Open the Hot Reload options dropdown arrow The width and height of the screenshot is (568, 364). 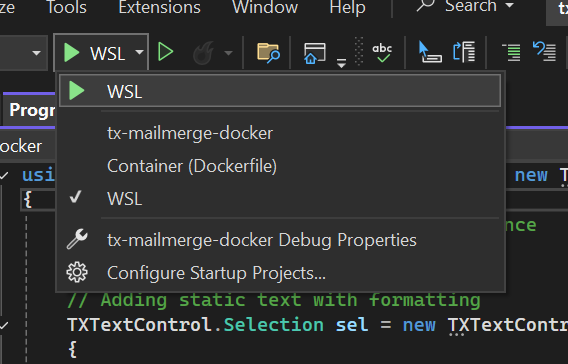(x=228, y=53)
